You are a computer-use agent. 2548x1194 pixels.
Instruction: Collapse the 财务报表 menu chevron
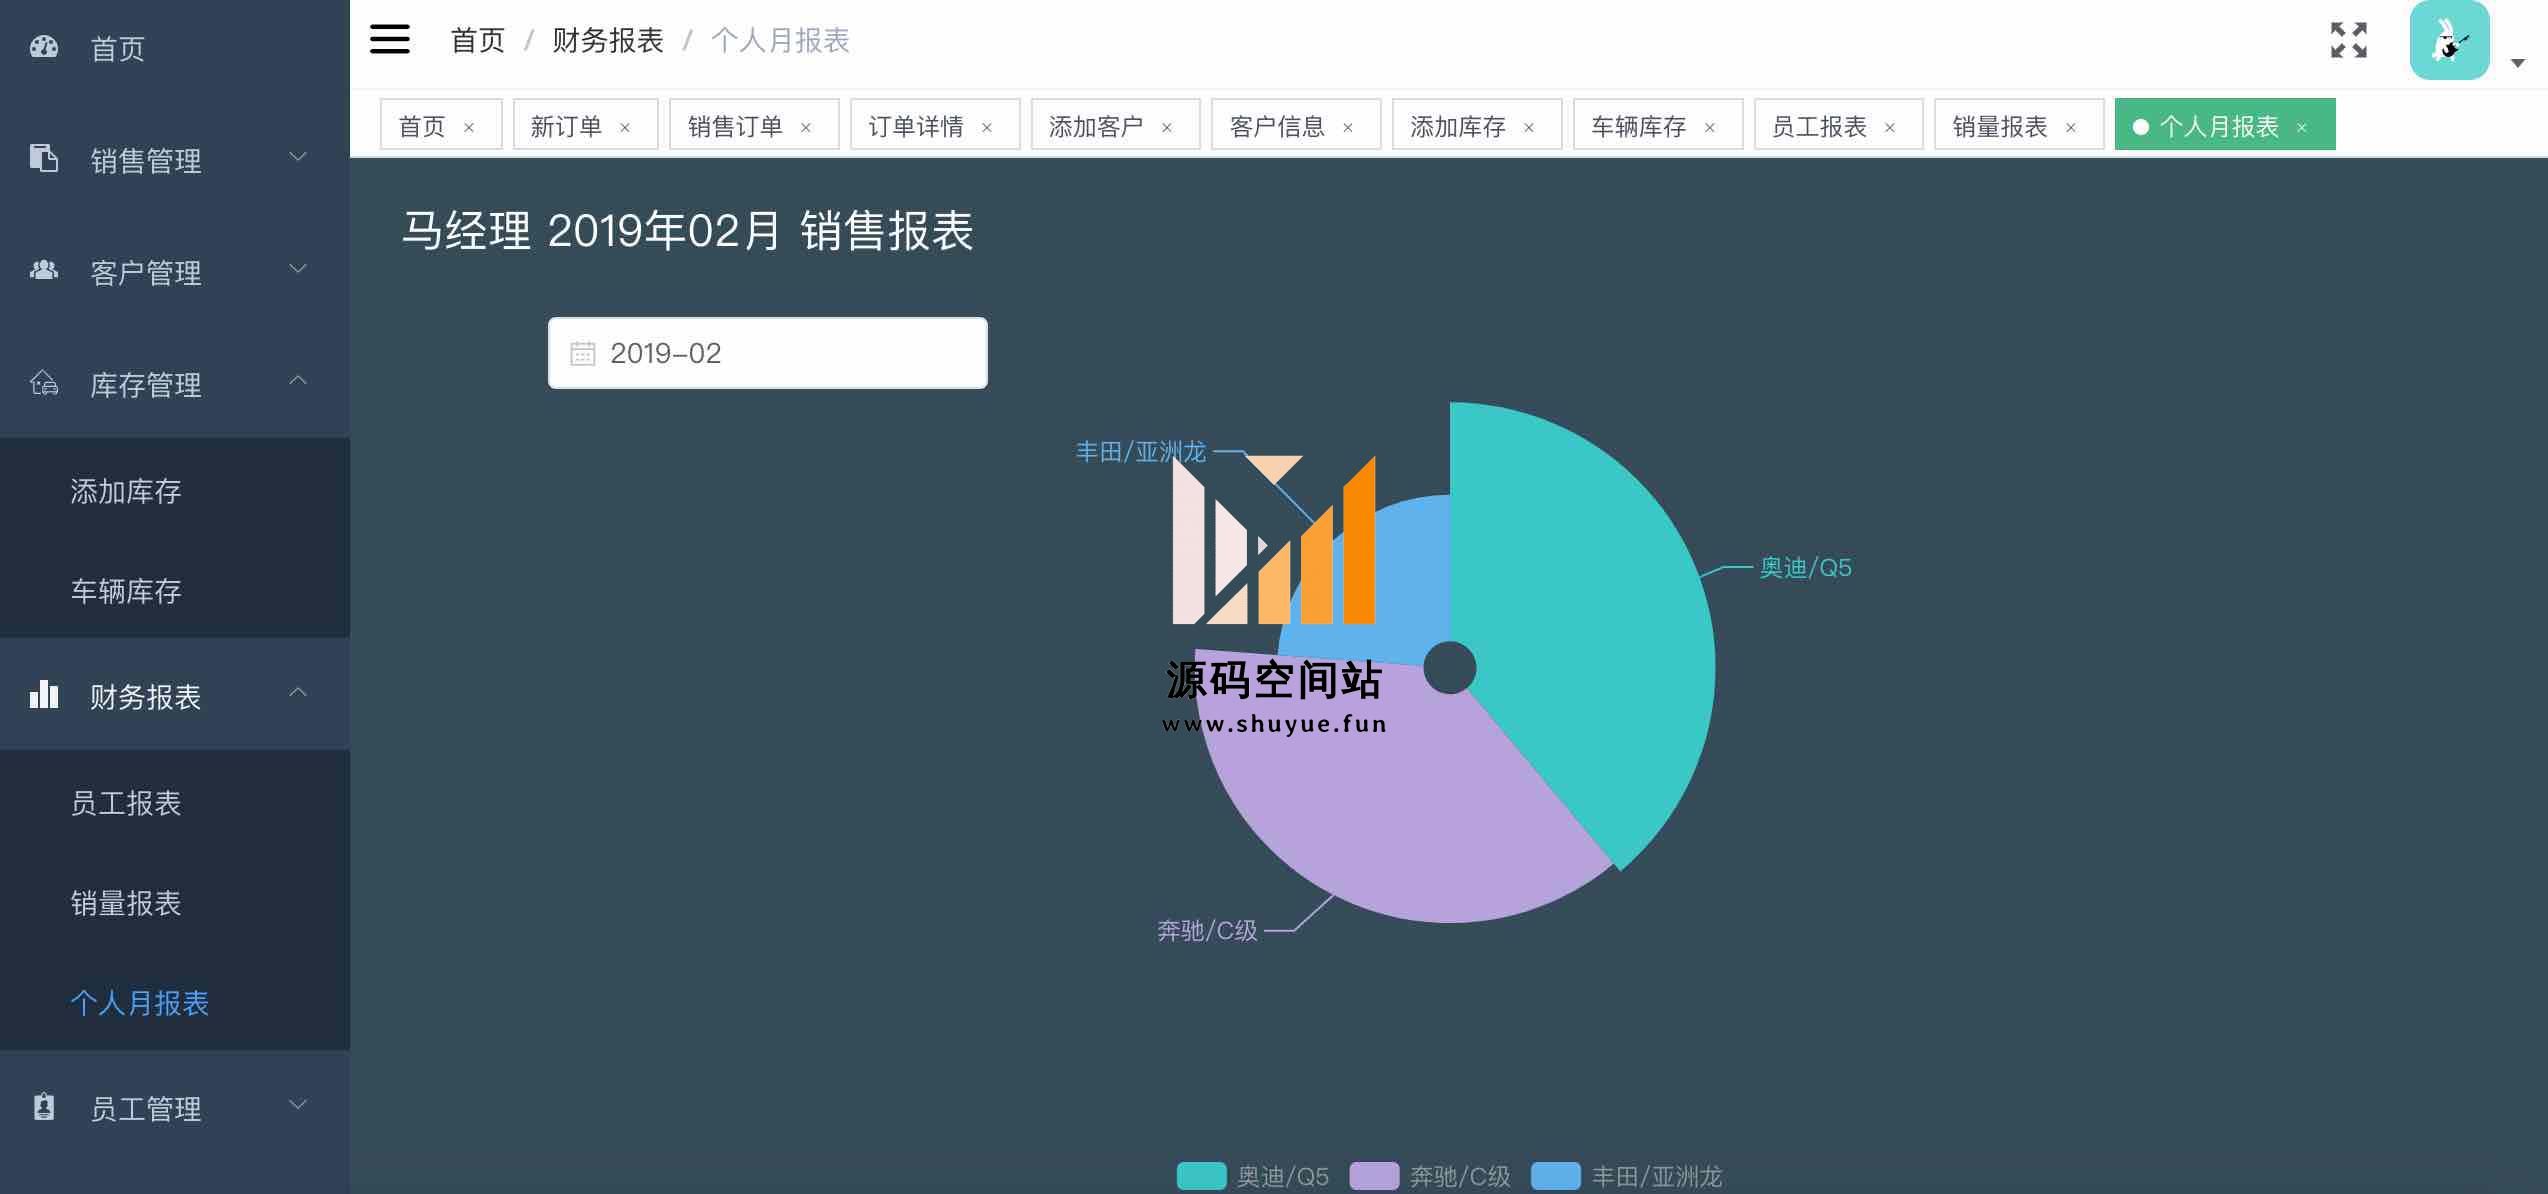(298, 692)
